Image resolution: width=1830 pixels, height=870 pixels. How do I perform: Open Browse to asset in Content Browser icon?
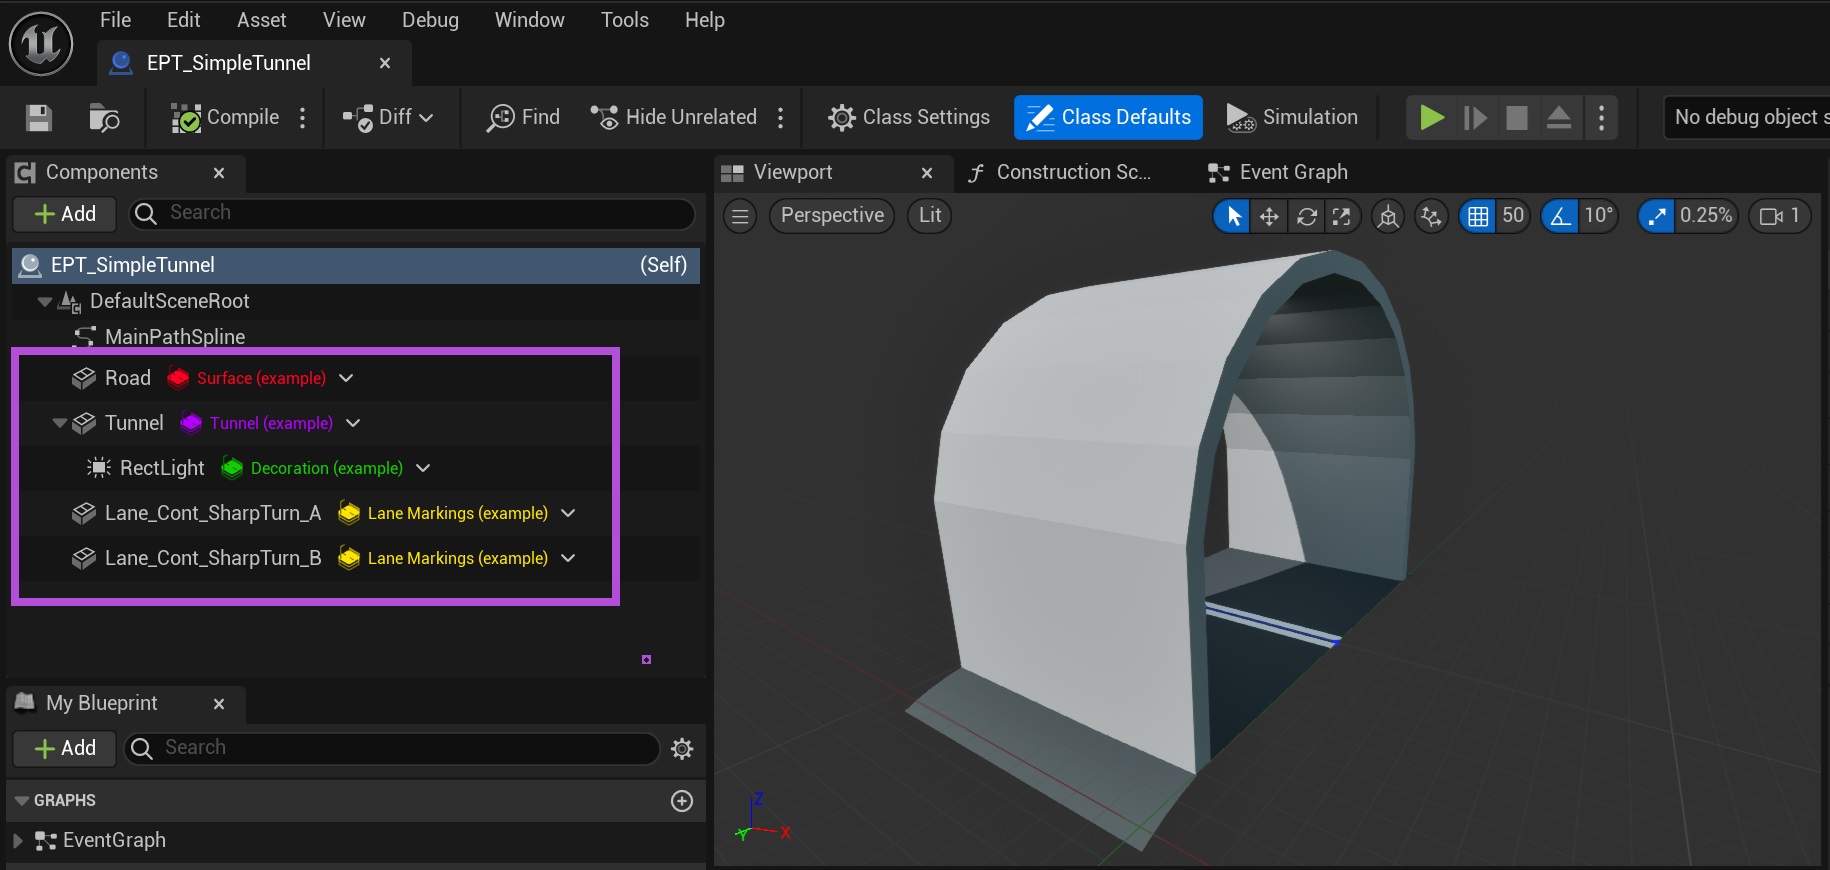tap(104, 117)
